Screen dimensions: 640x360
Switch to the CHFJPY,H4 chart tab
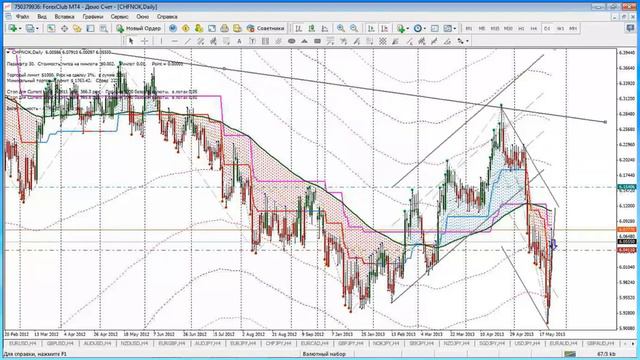278,344
